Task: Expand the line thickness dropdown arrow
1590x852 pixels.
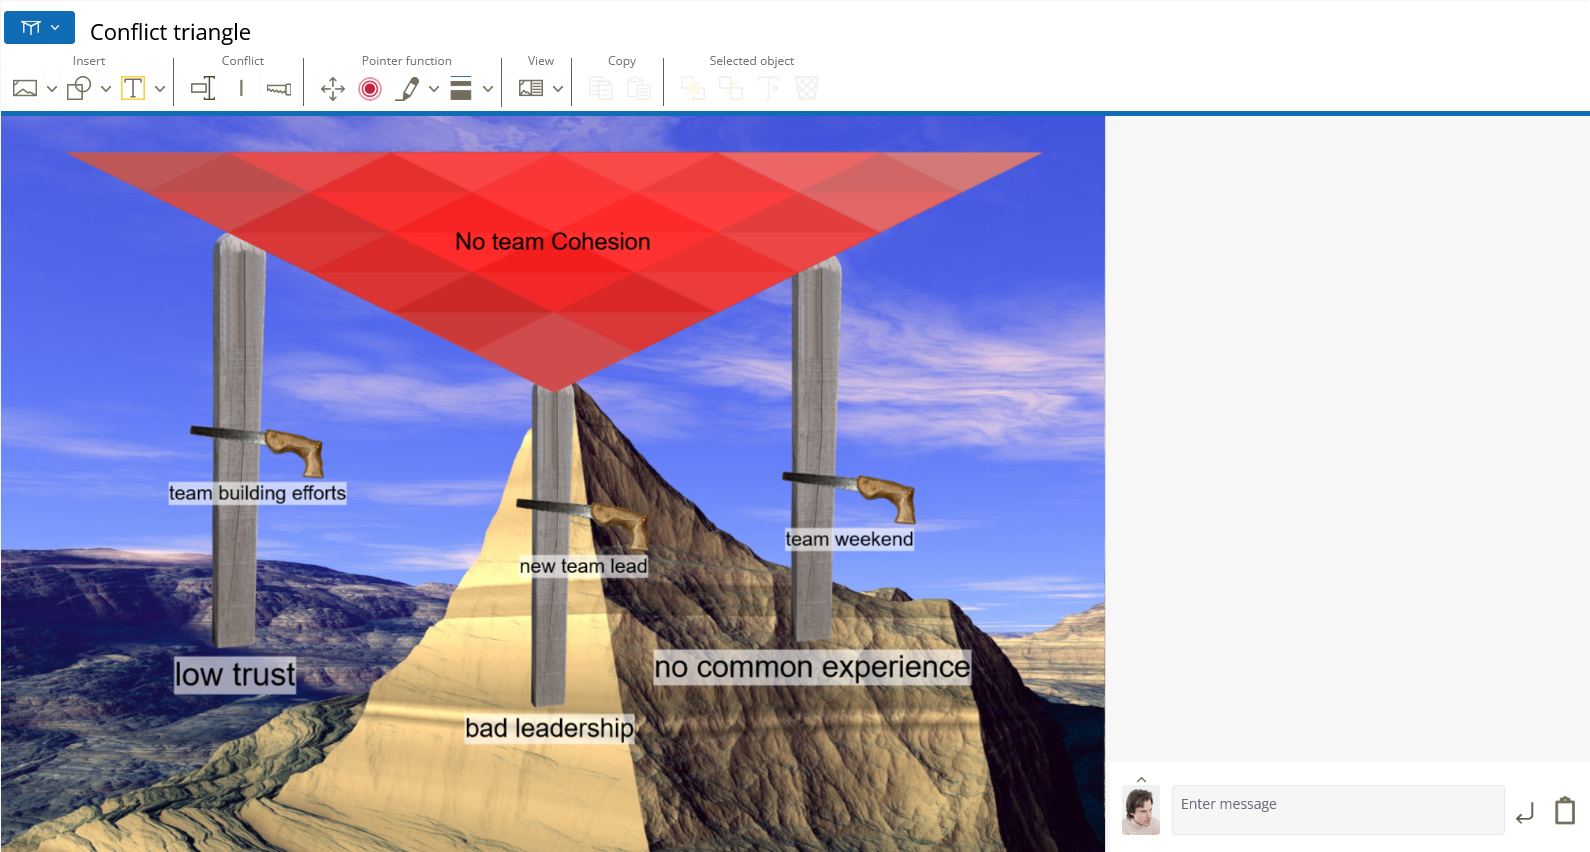Action: pos(488,89)
